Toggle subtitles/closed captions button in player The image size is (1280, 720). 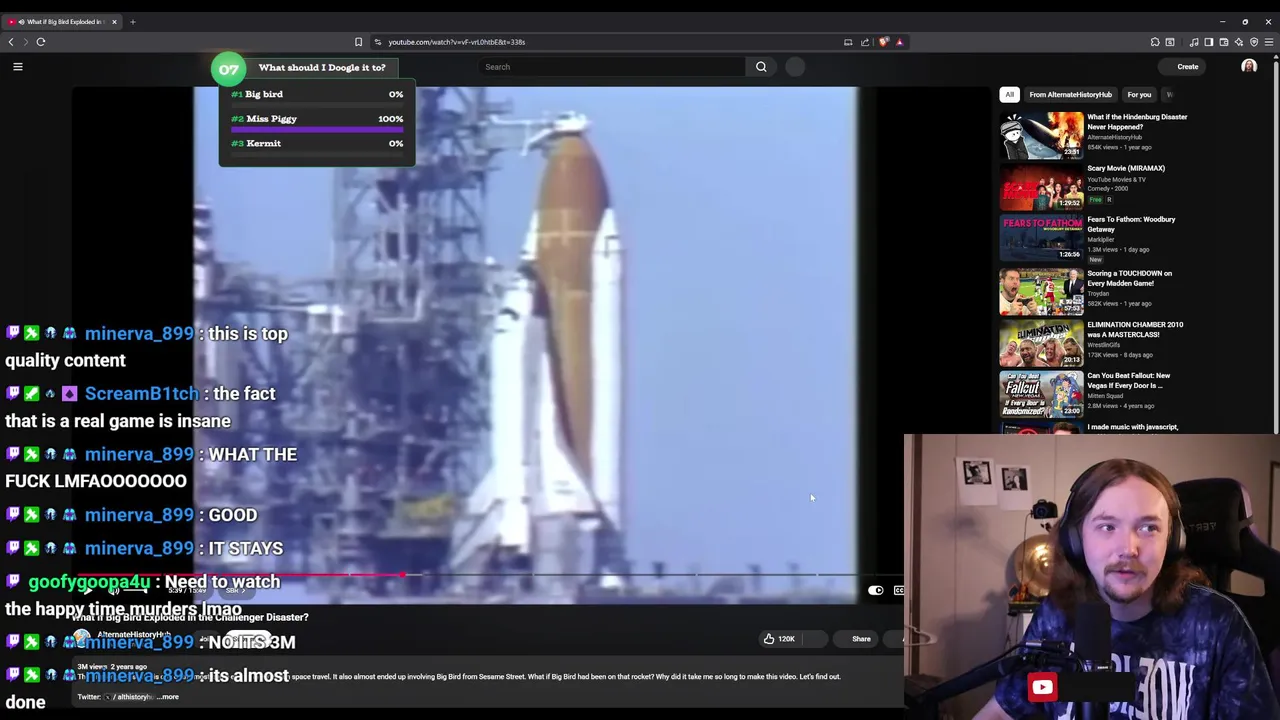coord(899,590)
